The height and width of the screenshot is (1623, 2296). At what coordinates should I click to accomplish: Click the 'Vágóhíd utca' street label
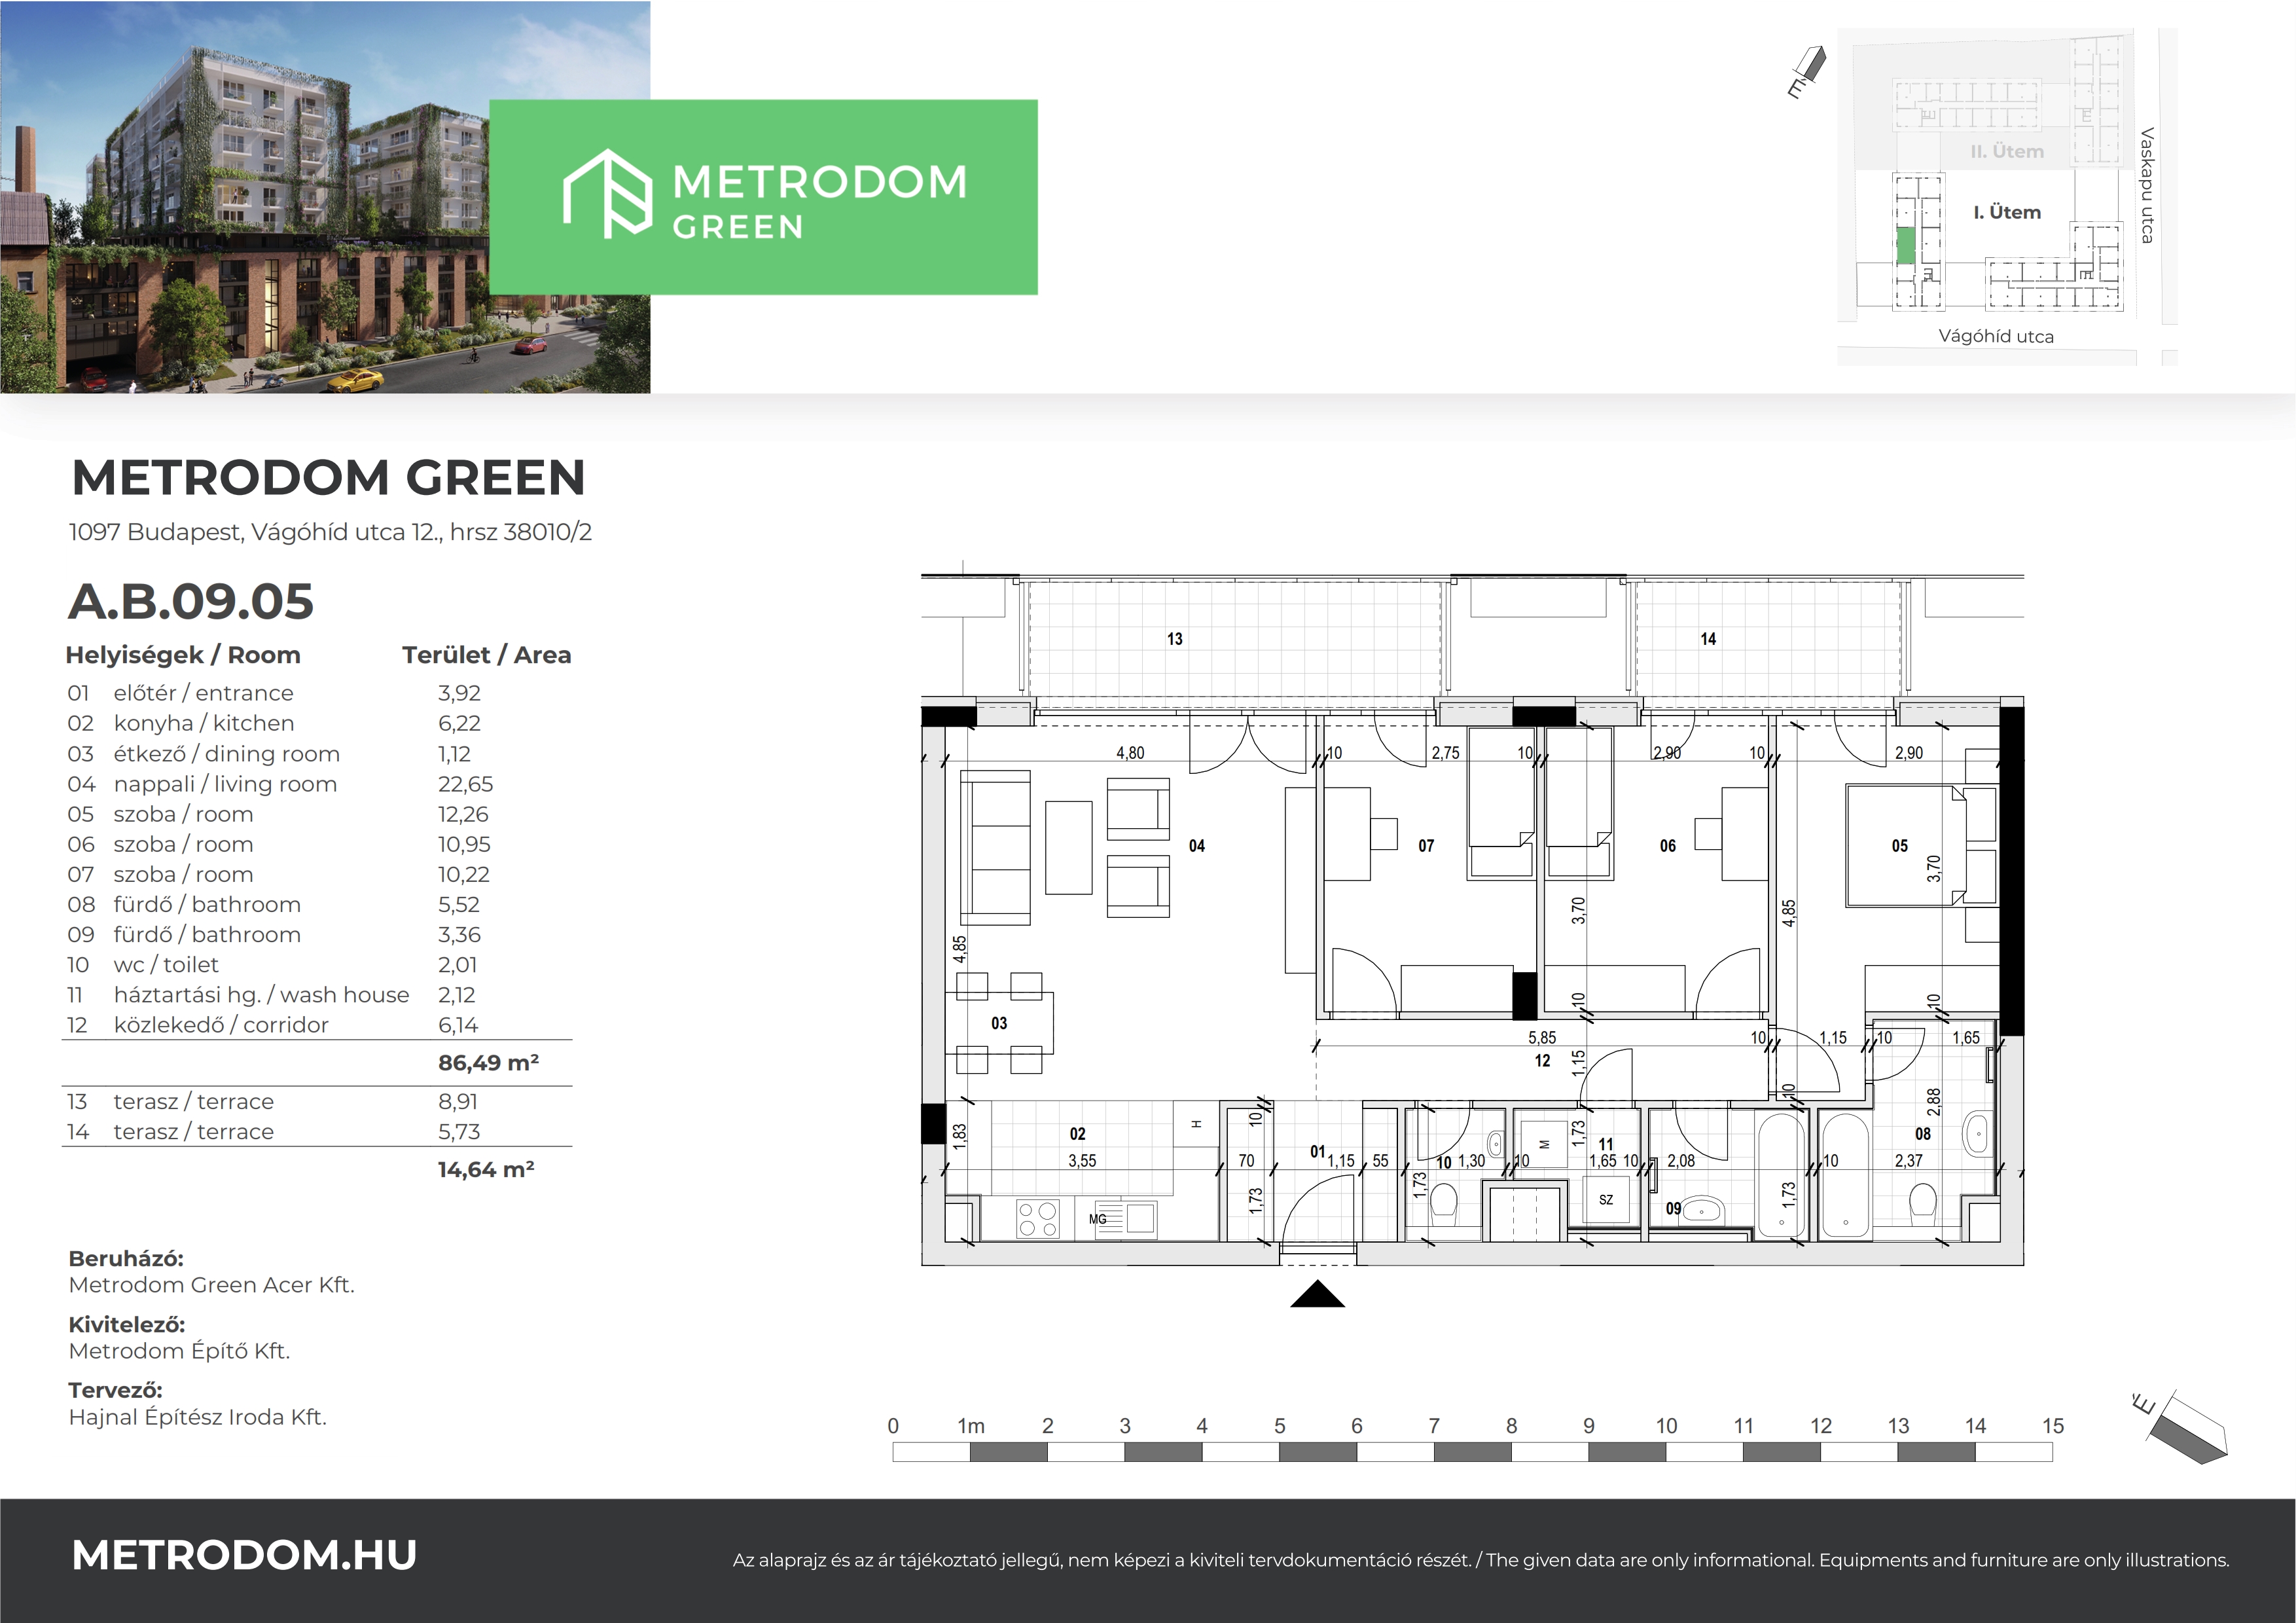1996,337
